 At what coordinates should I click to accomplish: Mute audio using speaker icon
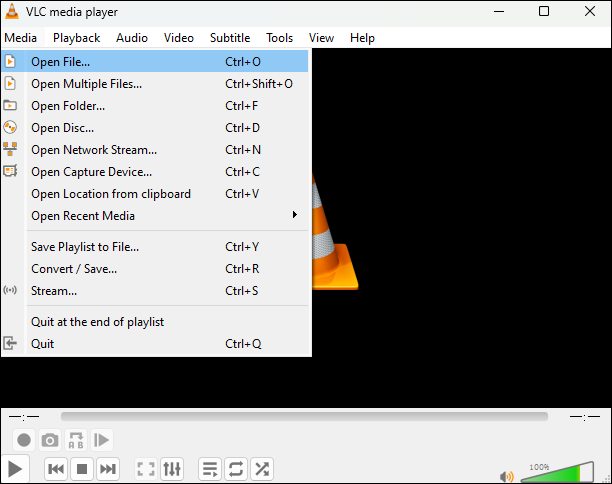click(507, 477)
